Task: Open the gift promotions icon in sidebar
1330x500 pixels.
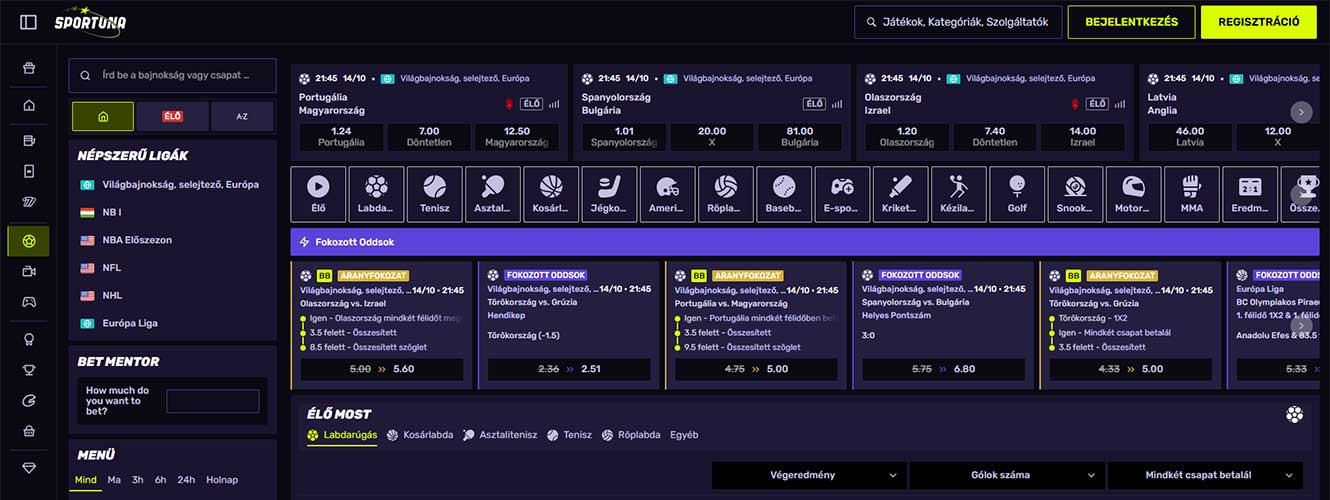Action: click(28, 69)
